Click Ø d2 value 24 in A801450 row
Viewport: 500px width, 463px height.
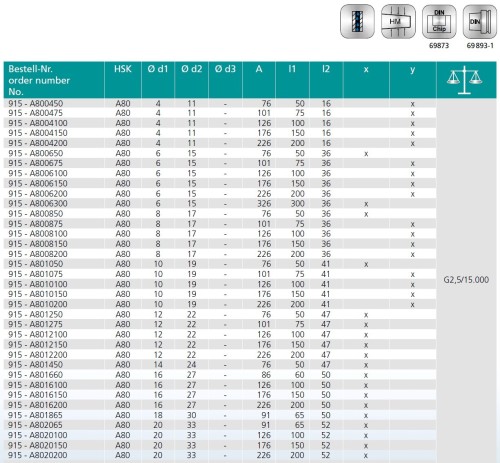(x=191, y=365)
